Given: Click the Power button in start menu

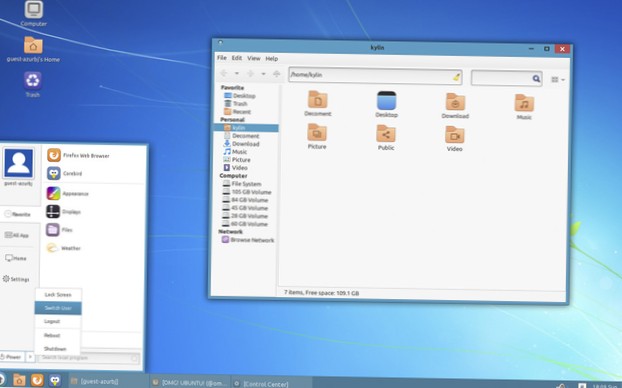Looking at the screenshot, I should (12, 357).
